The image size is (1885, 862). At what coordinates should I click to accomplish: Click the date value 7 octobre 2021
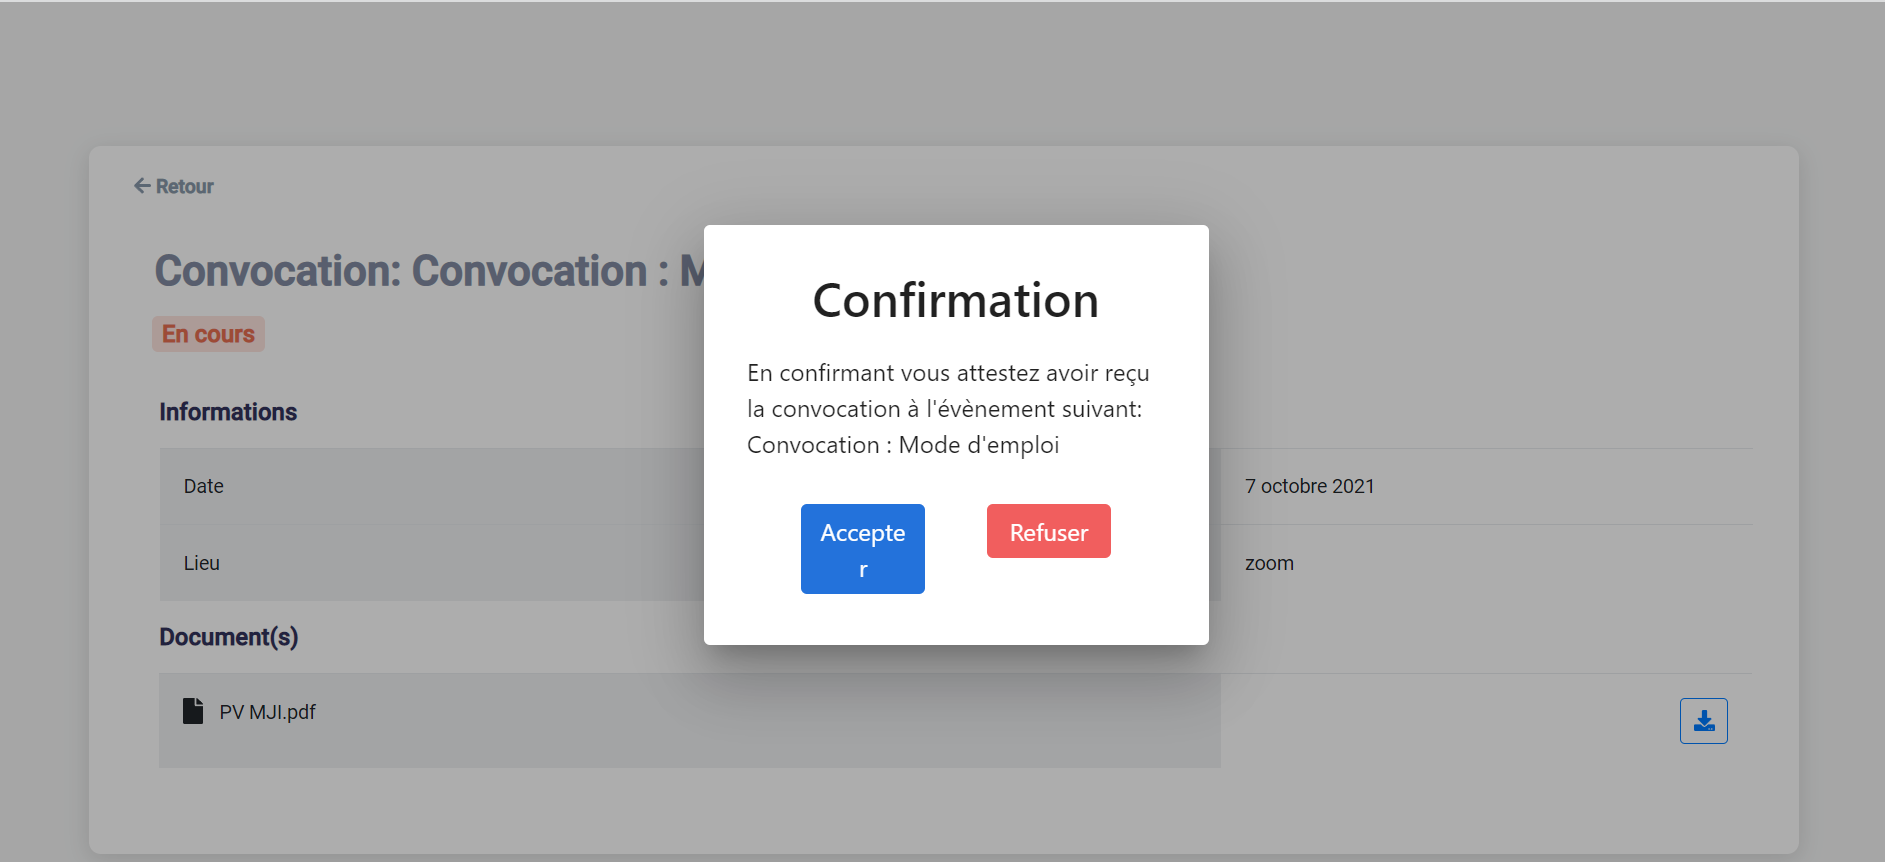point(1310,486)
